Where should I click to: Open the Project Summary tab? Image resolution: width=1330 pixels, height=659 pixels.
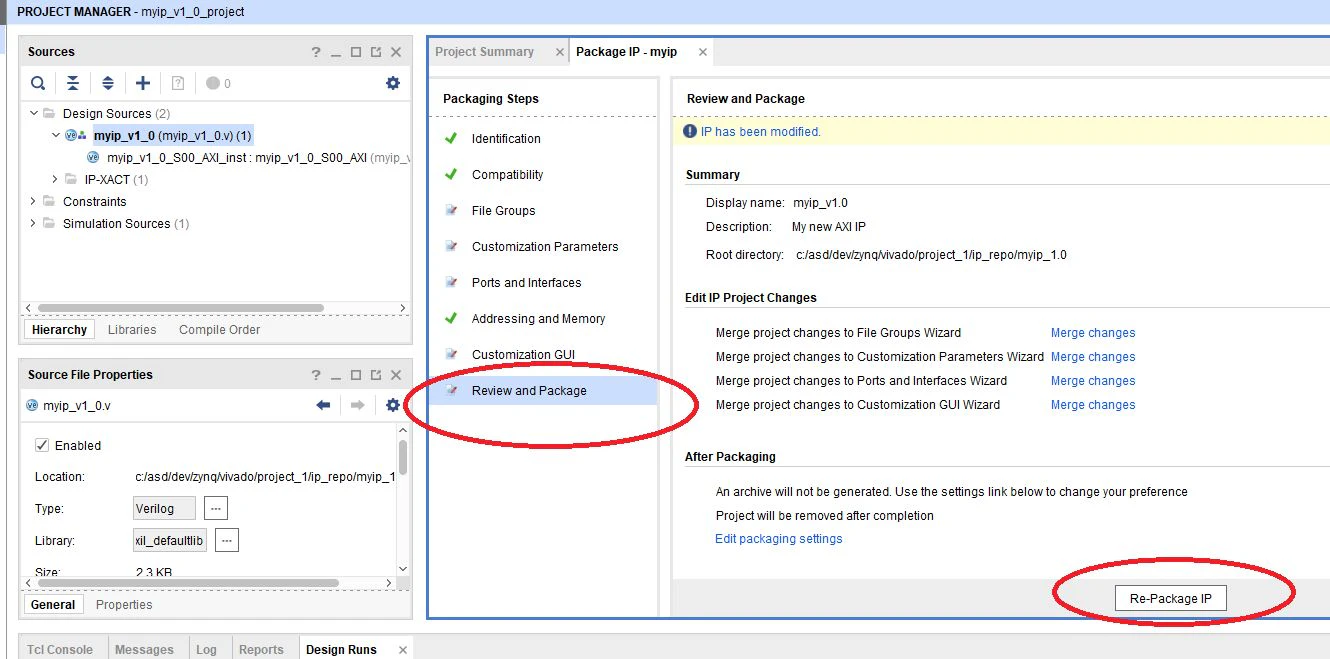click(484, 52)
